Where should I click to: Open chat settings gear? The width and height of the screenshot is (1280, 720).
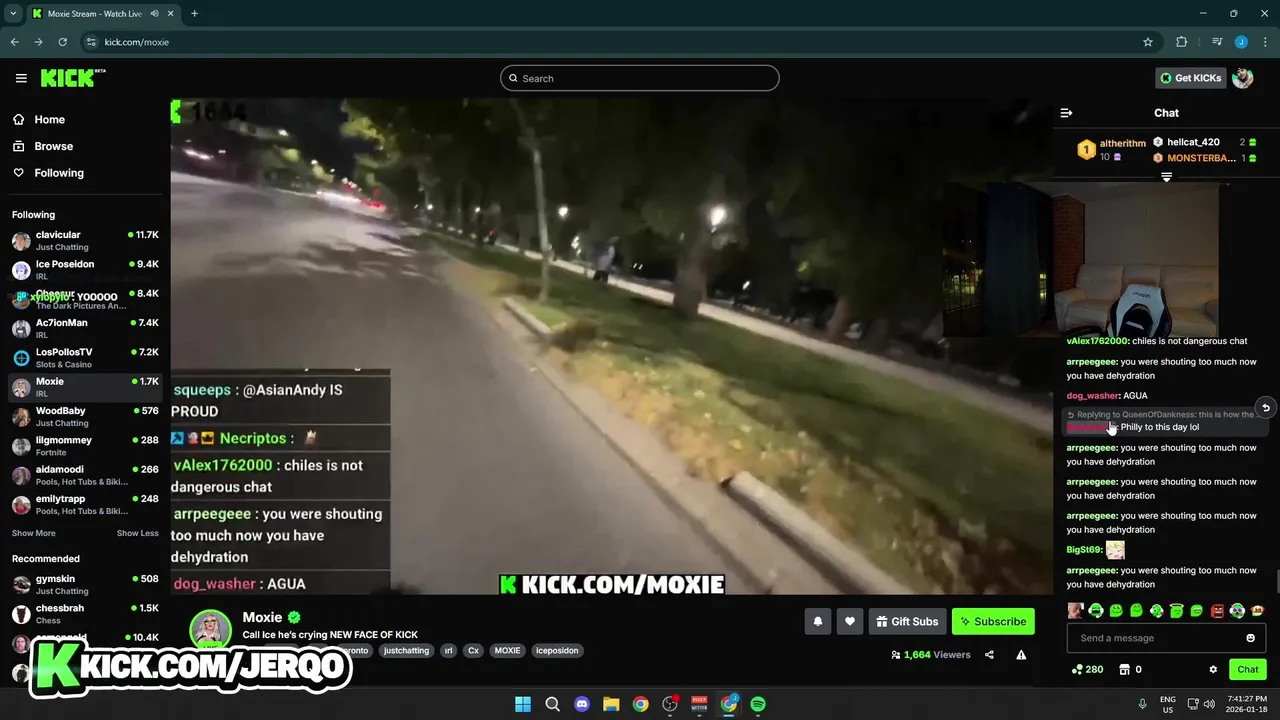pos(1213,669)
